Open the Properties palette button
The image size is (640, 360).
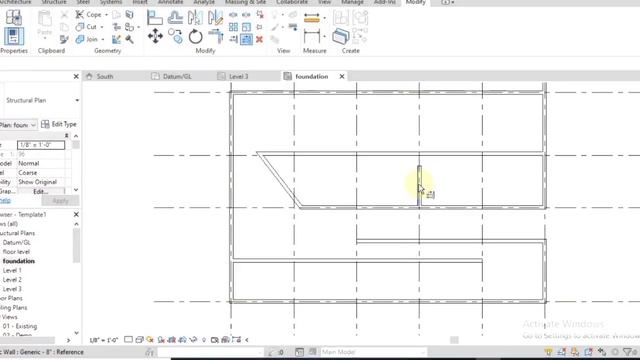pos(13,37)
